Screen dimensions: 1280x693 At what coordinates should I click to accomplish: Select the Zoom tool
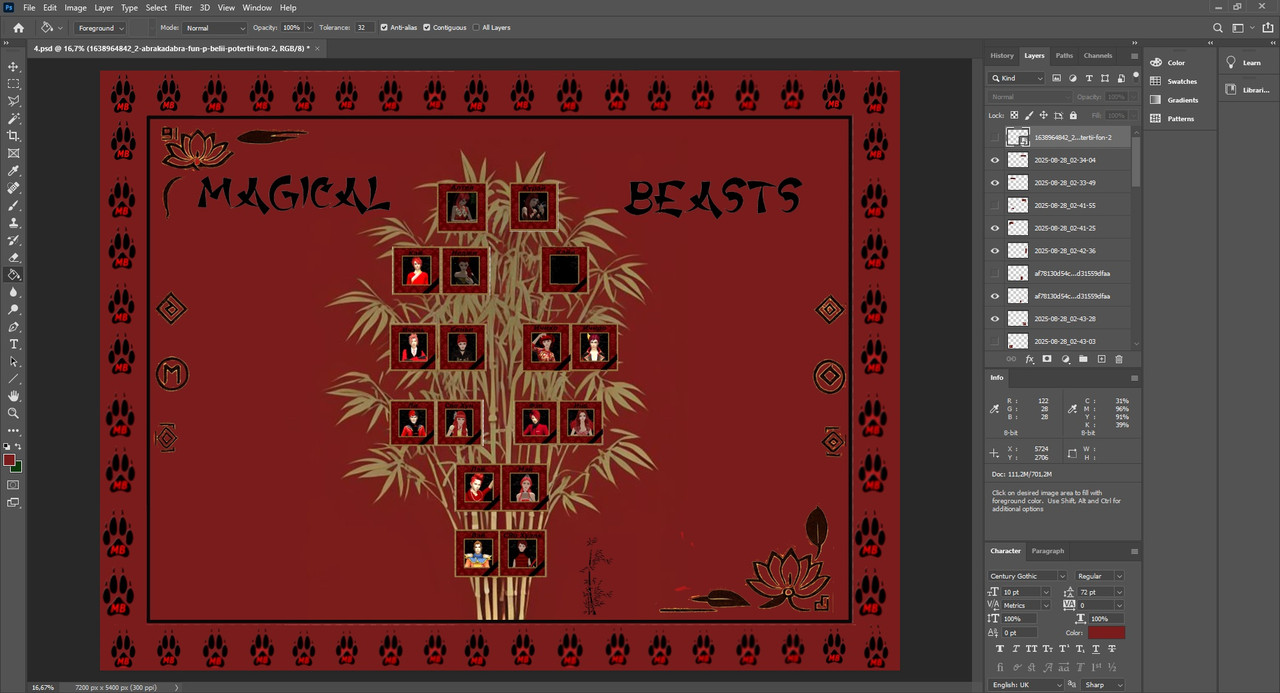point(14,413)
